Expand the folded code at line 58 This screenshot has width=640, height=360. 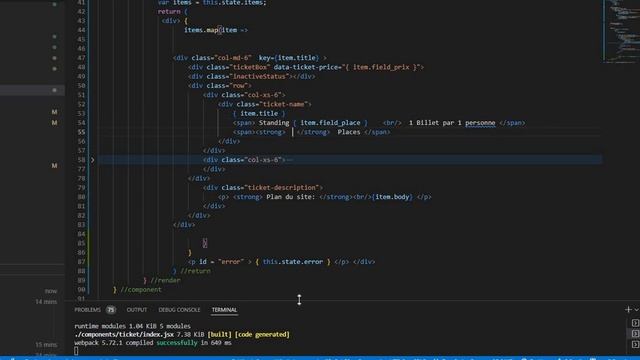point(93,160)
